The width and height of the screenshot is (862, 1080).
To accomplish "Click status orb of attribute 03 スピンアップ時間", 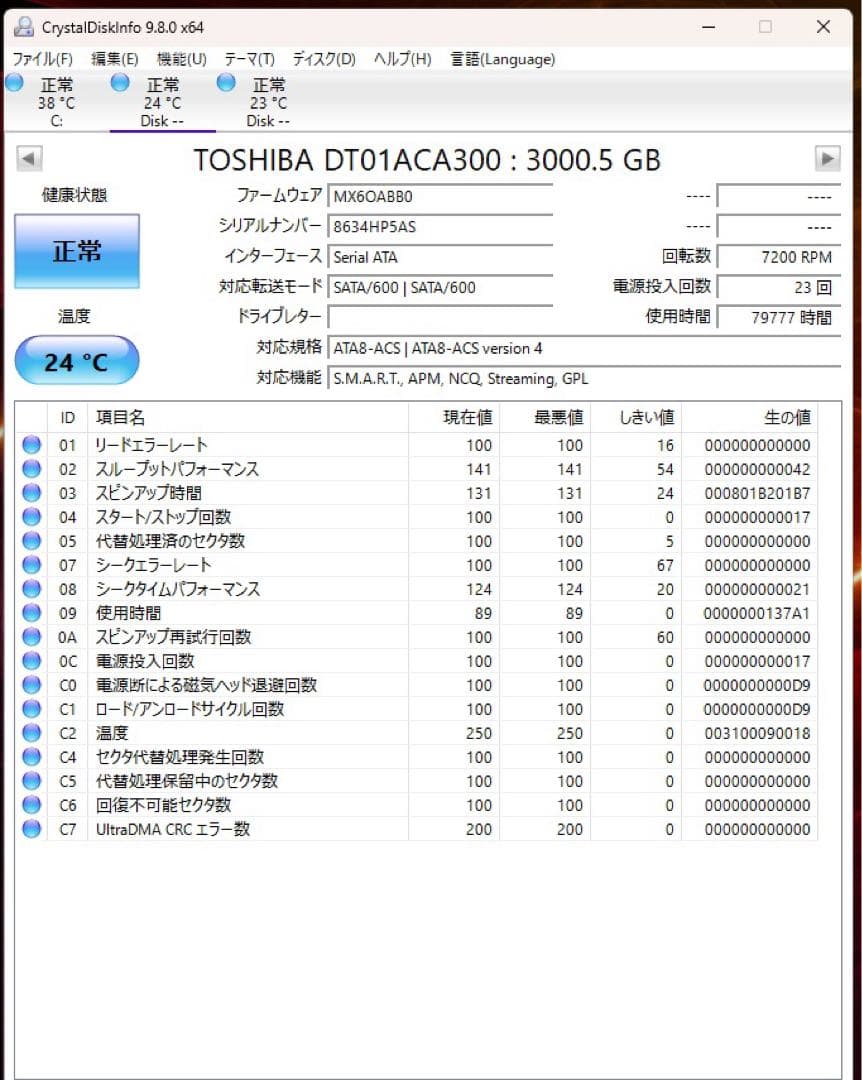I will point(32,493).
